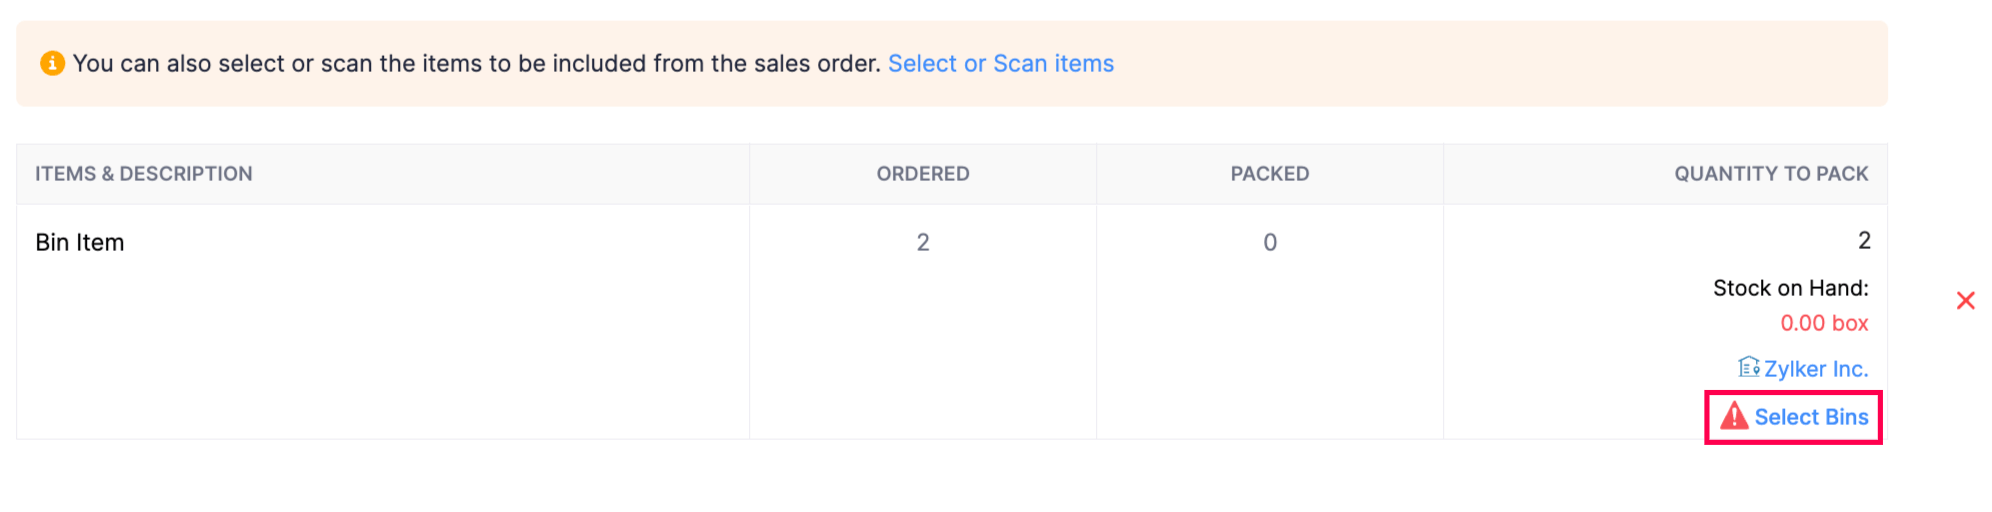Click the packed quantity value 0
1992x512 pixels.
[1269, 243]
